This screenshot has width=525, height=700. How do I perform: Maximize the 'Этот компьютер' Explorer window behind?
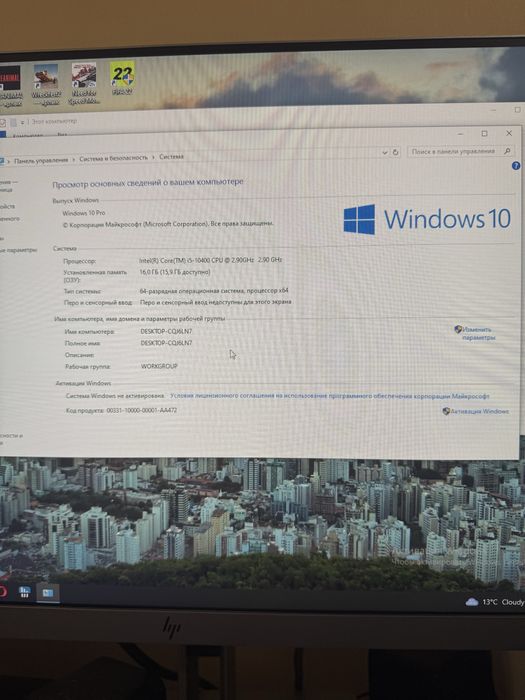(517, 110)
